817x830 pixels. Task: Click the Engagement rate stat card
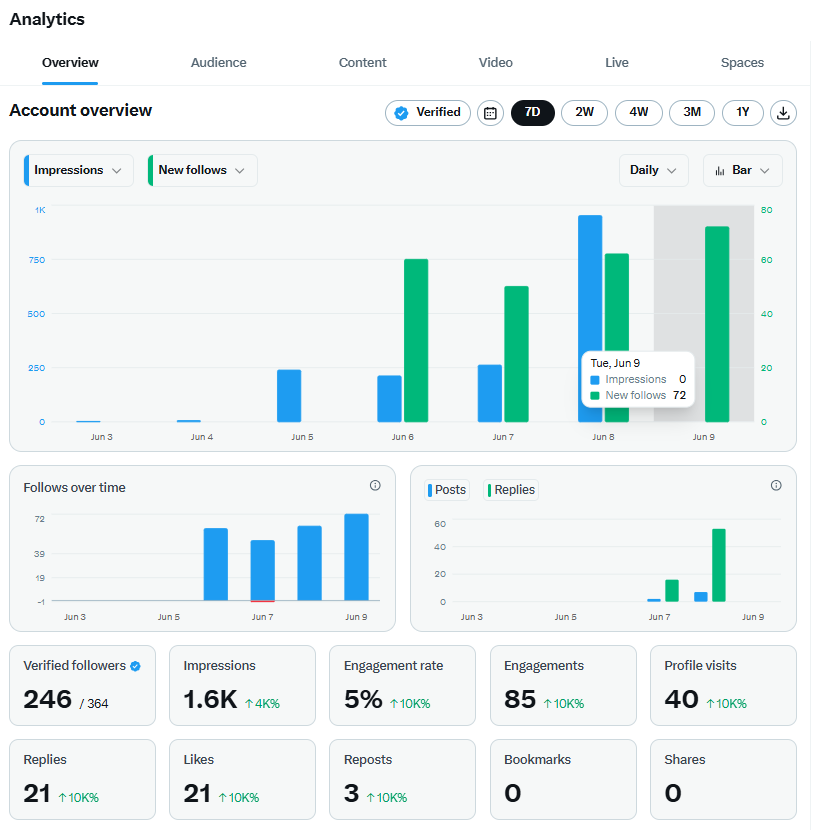[402, 685]
